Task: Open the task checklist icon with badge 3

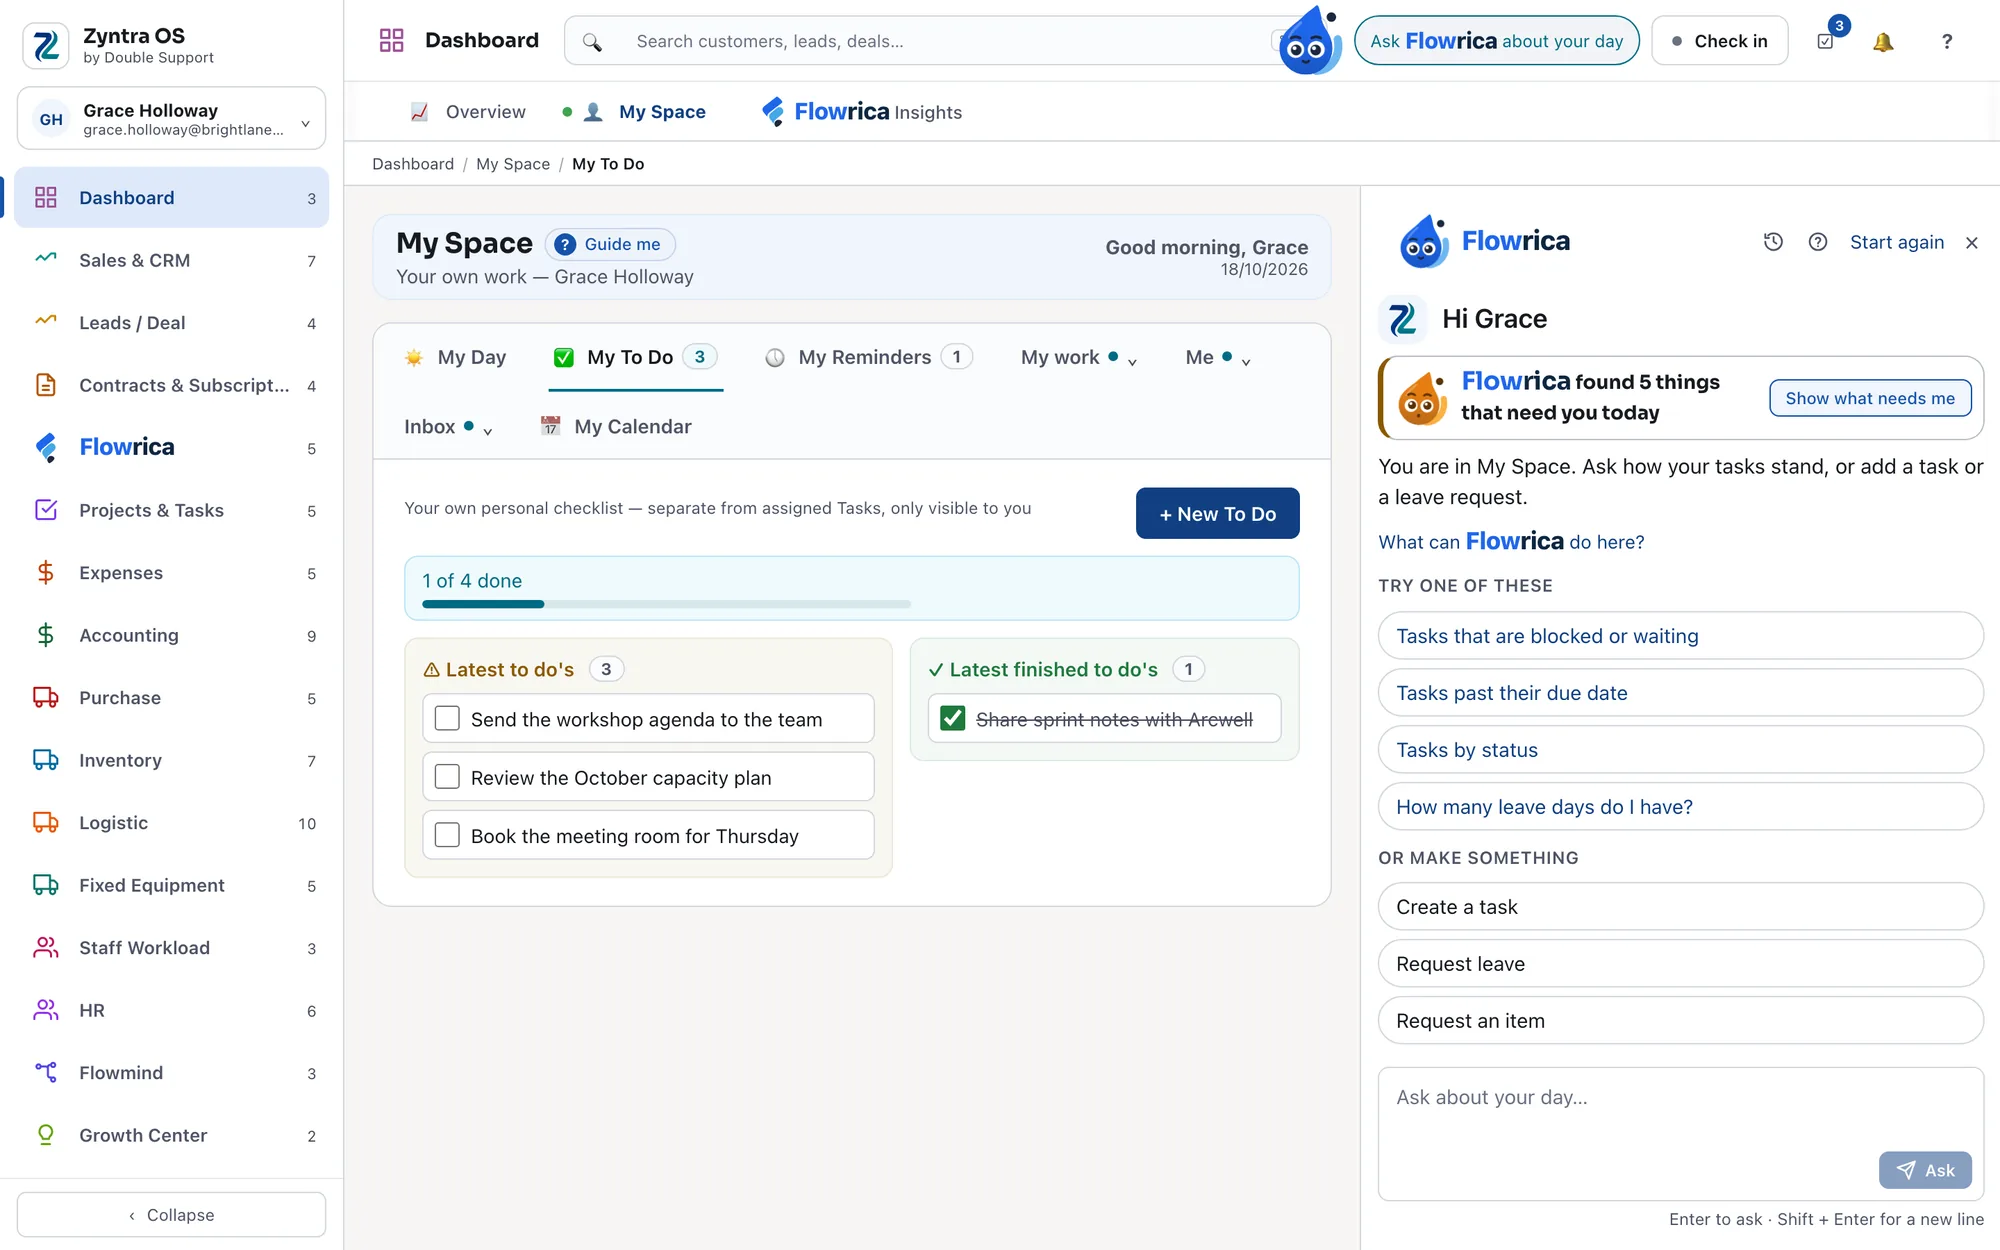Action: pyautogui.click(x=1826, y=41)
